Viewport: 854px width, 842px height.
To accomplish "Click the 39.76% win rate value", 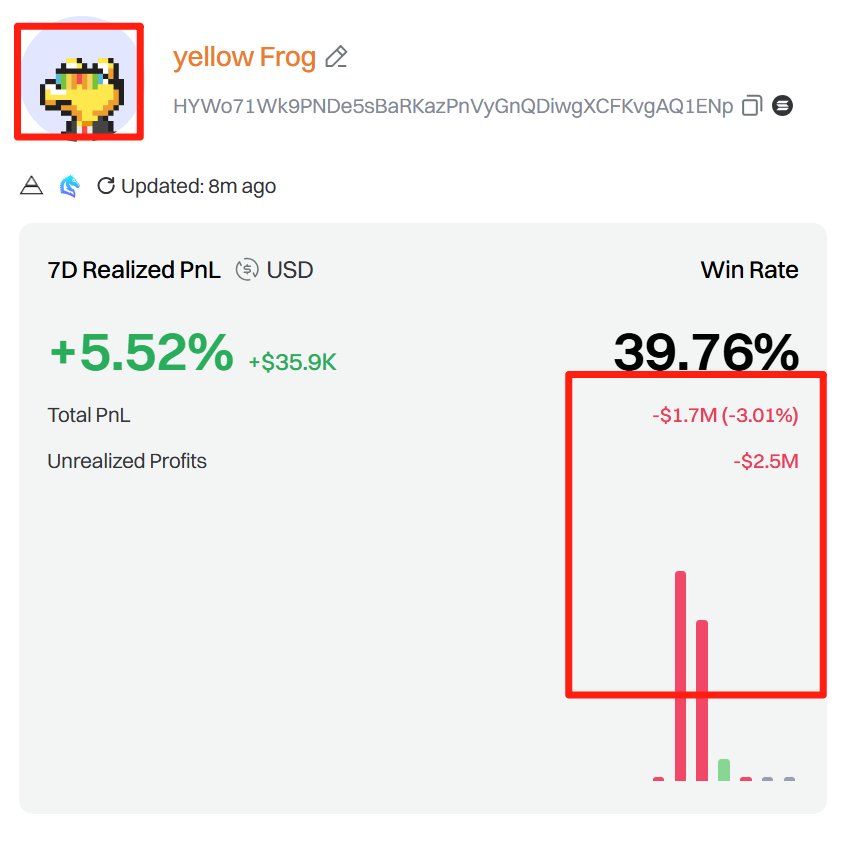I will pyautogui.click(x=706, y=353).
